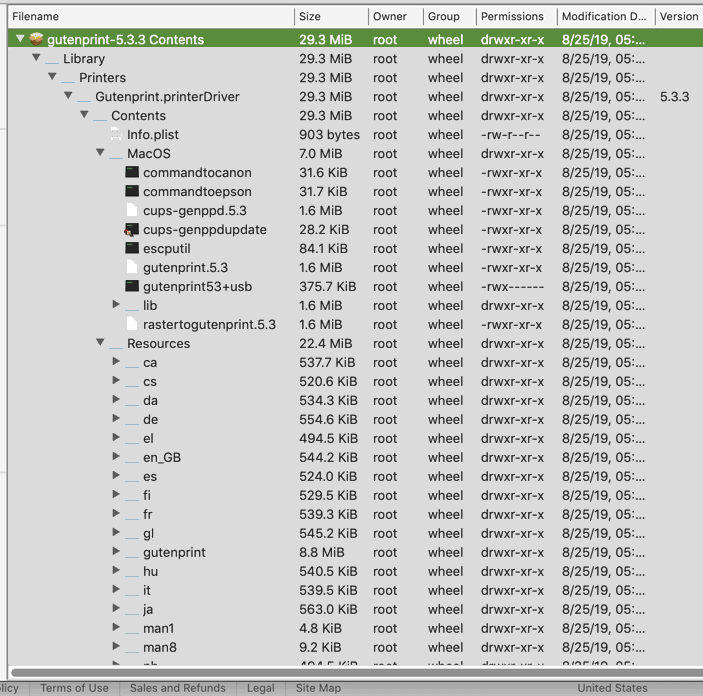Click the Printers folder icon
This screenshot has height=696, width=703.
(x=68, y=80)
